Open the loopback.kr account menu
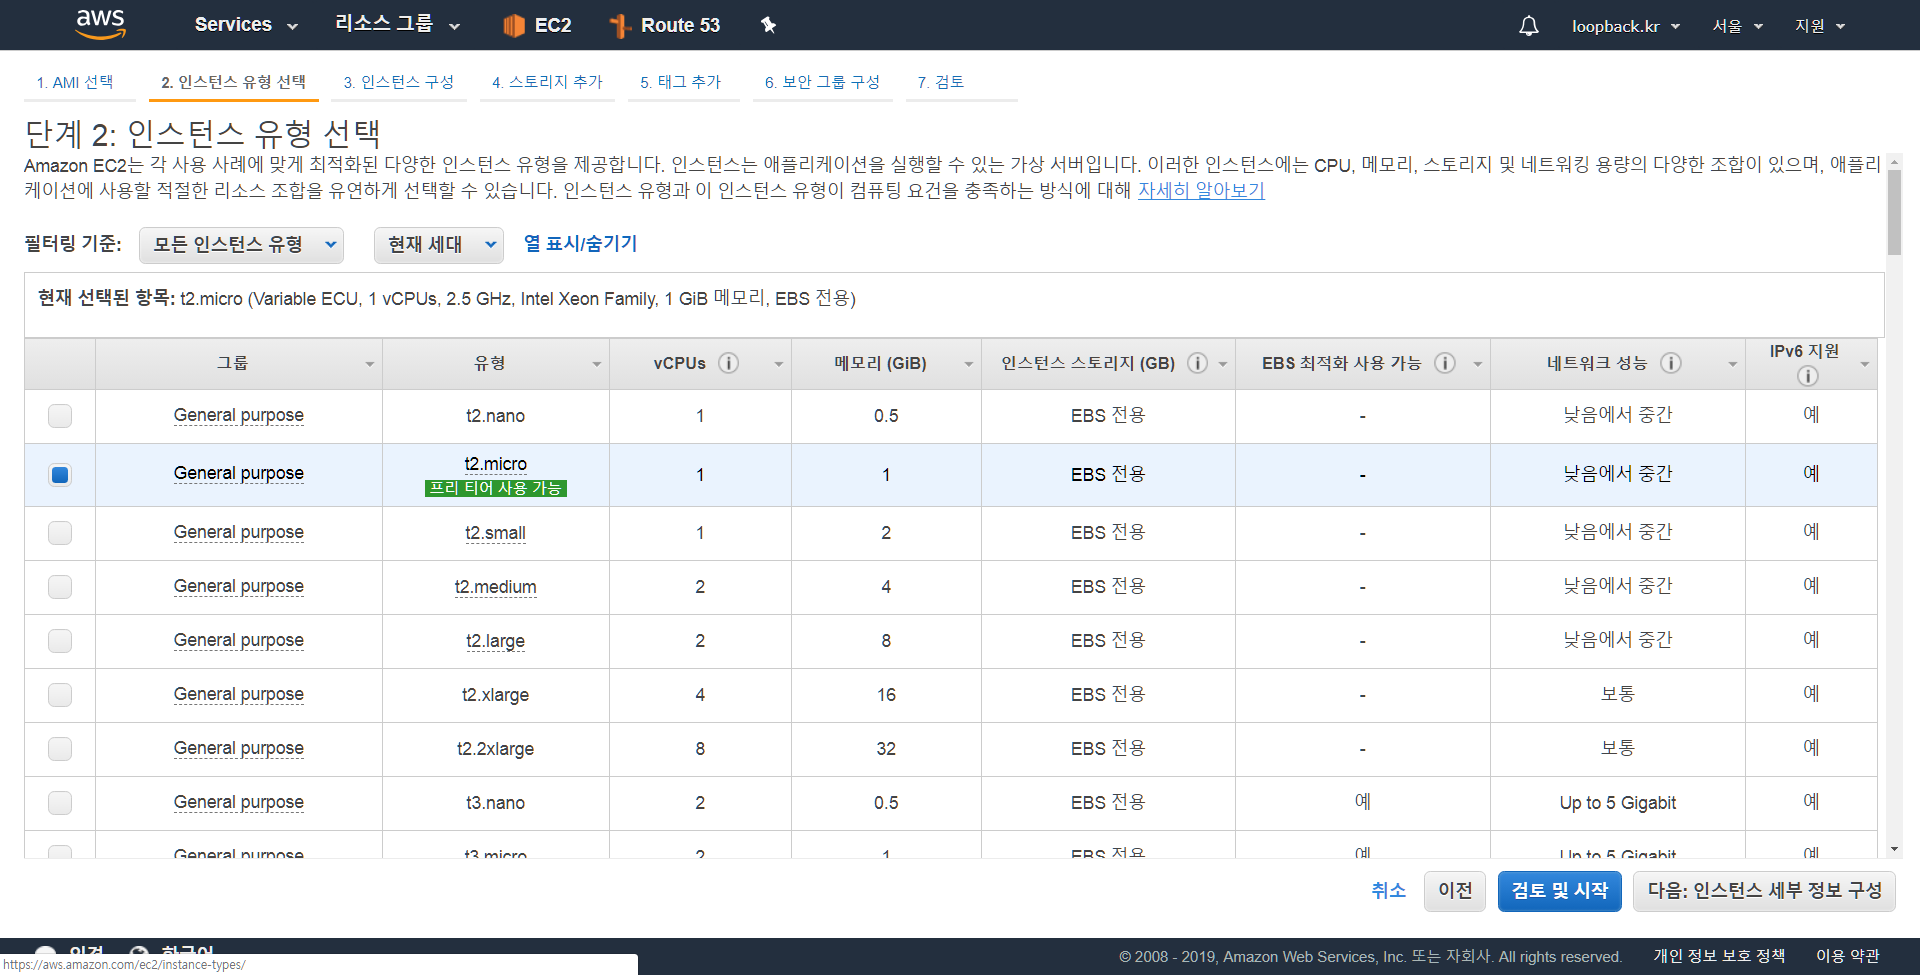Viewport: 1920px width, 975px height. [x=1625, y=26]
